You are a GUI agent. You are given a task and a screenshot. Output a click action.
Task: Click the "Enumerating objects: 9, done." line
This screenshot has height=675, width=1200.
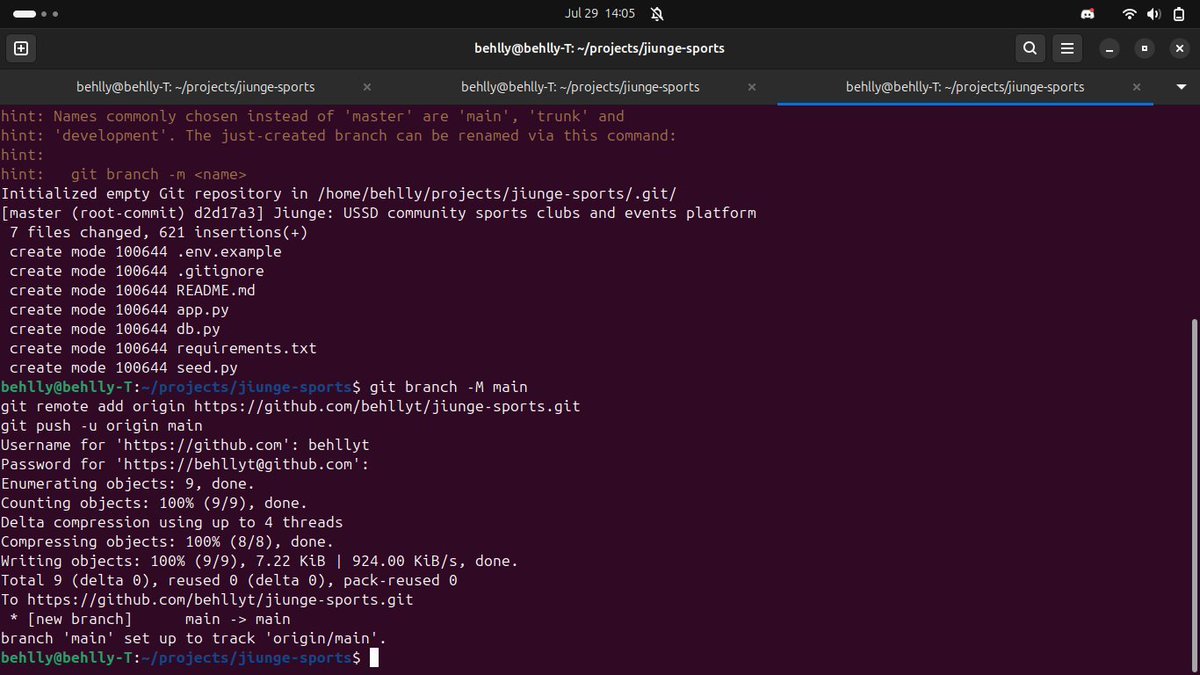127,484
